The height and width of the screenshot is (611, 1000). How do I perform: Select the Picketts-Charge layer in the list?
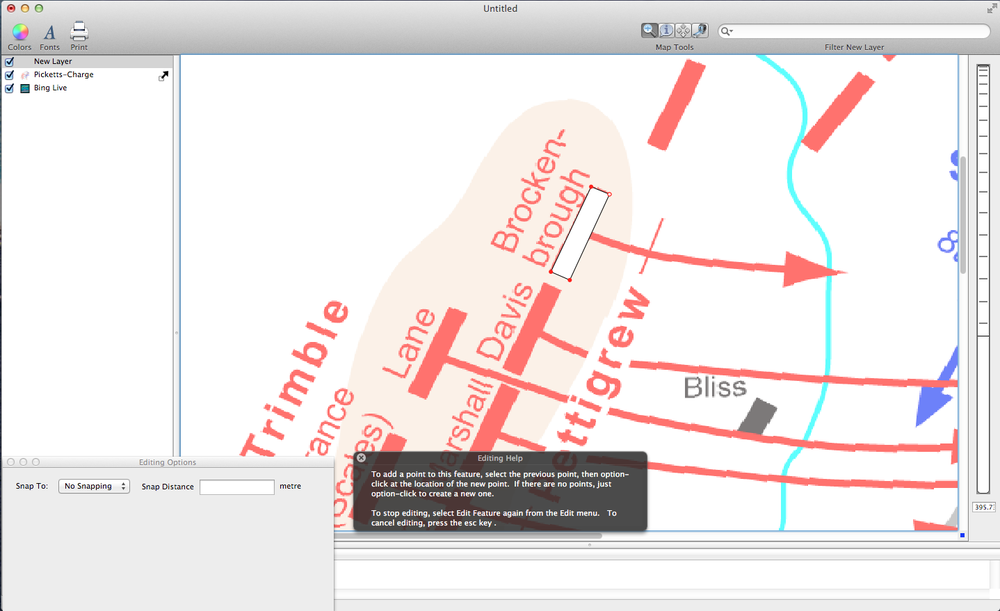click(x=64, y=75)
